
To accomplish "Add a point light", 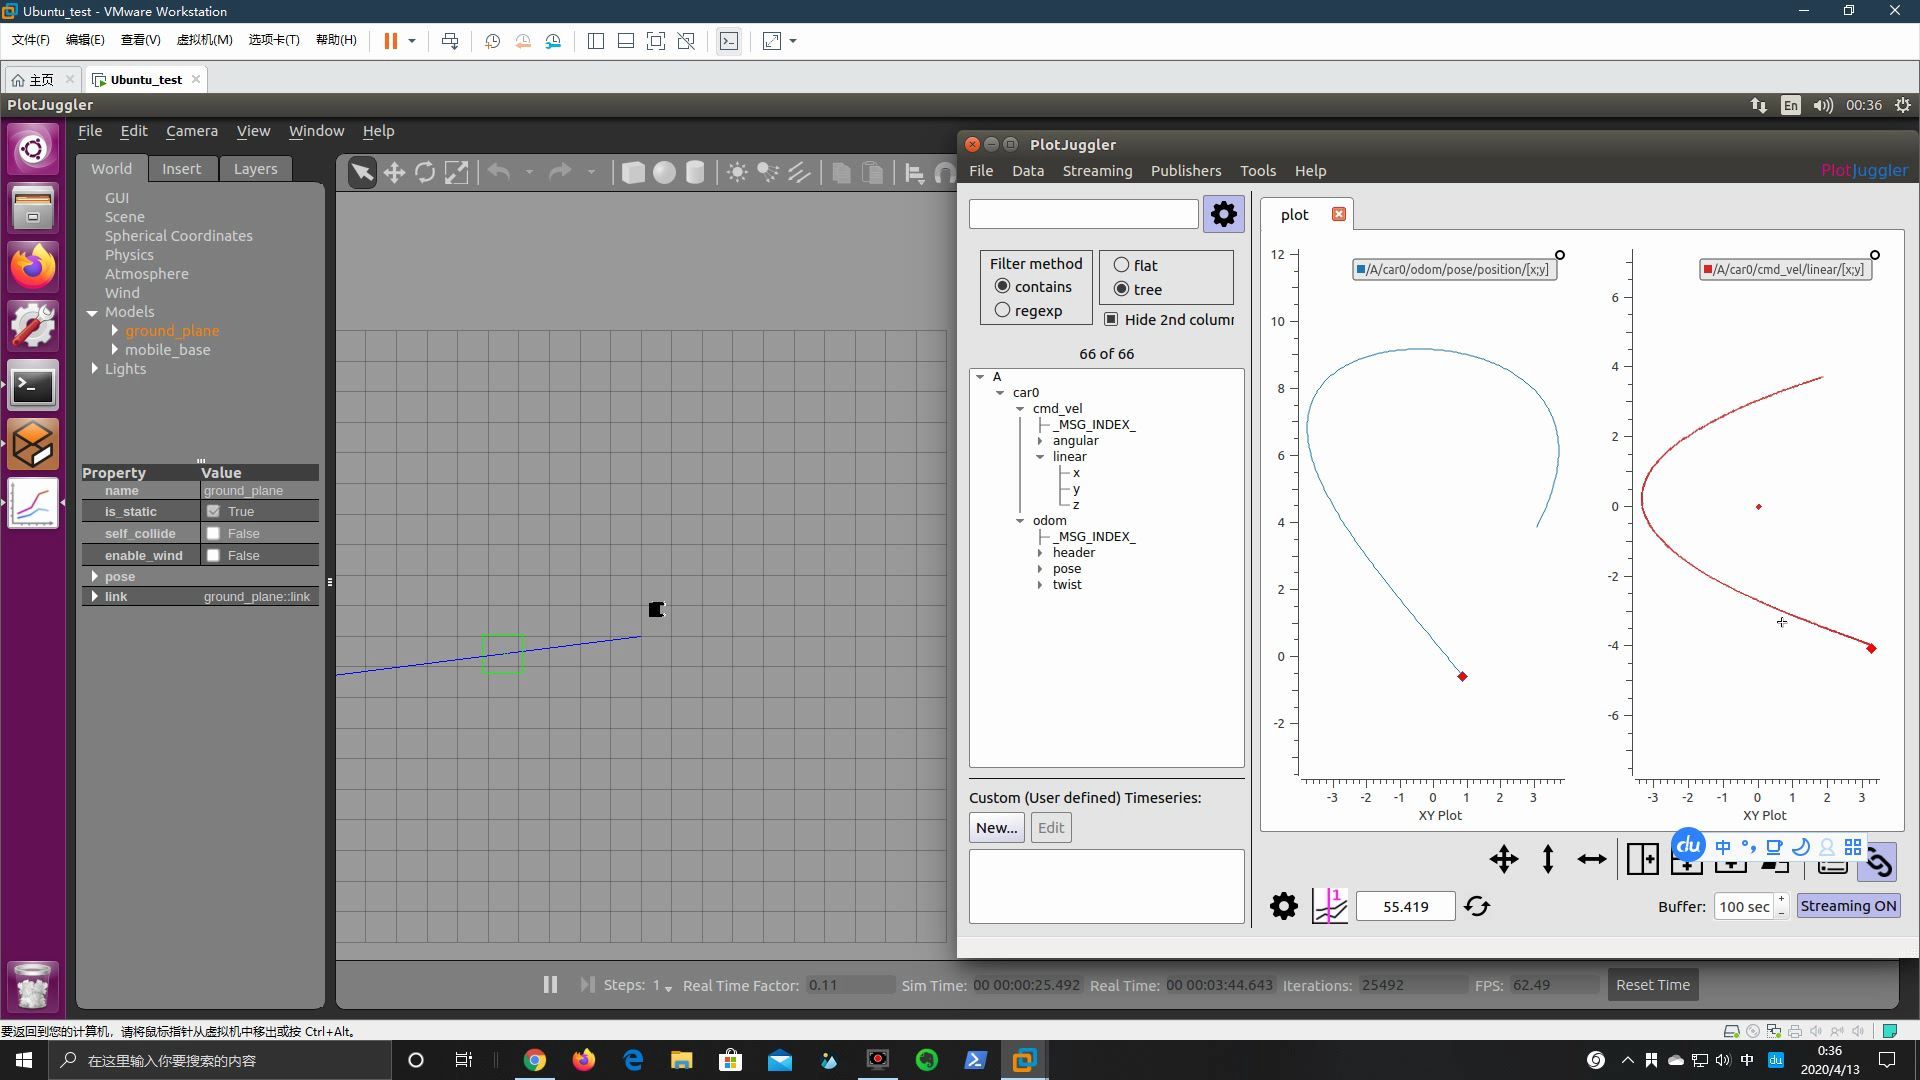I will (737, 172).
